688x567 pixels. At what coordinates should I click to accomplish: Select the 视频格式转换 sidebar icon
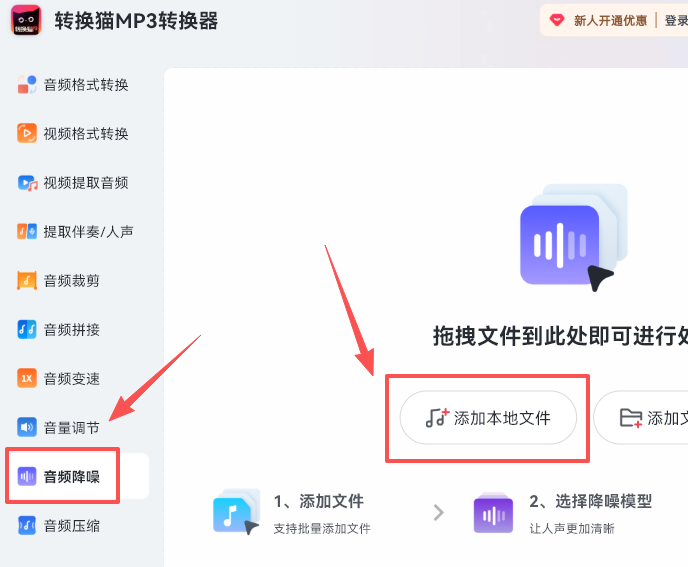click(x=27, y=134)
